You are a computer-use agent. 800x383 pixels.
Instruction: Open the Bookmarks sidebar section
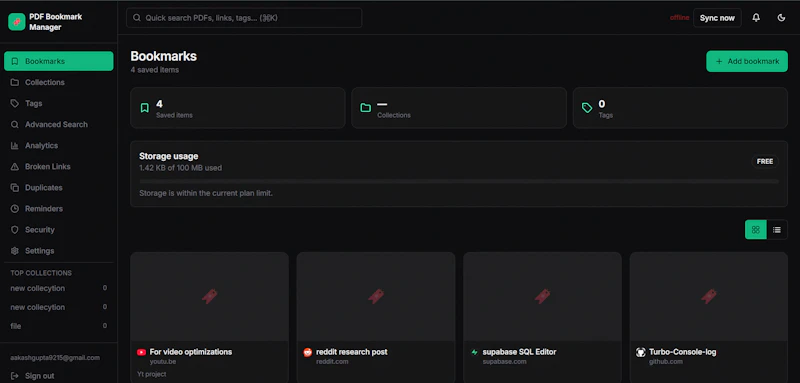tap(59, 61)
